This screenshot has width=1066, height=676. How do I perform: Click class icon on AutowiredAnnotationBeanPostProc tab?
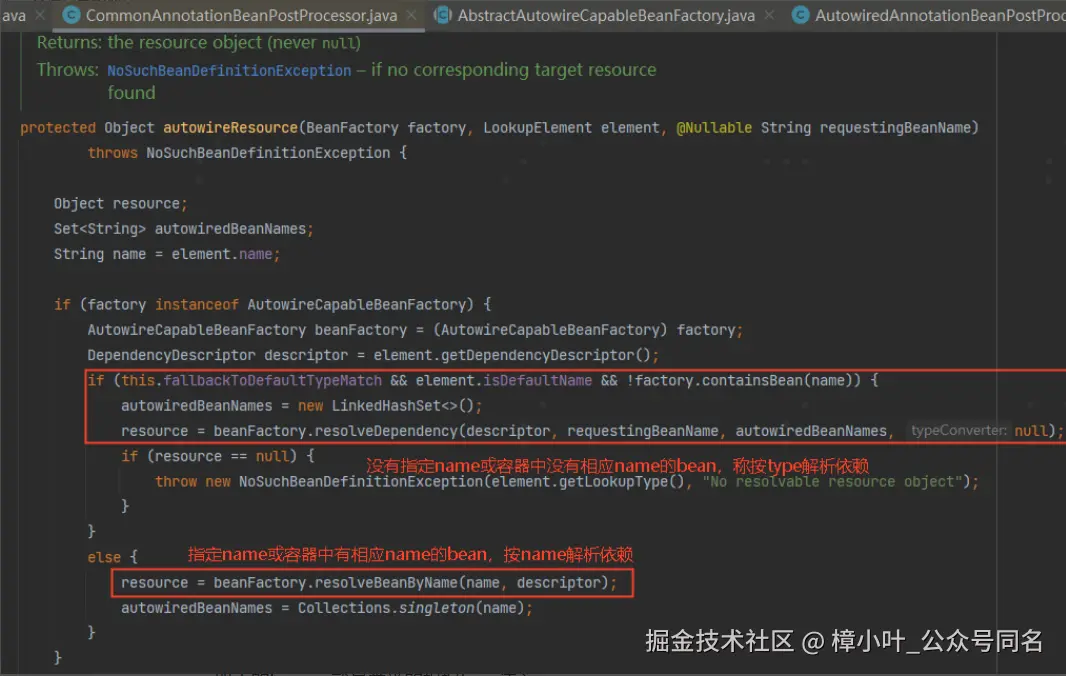coord(800,15)
